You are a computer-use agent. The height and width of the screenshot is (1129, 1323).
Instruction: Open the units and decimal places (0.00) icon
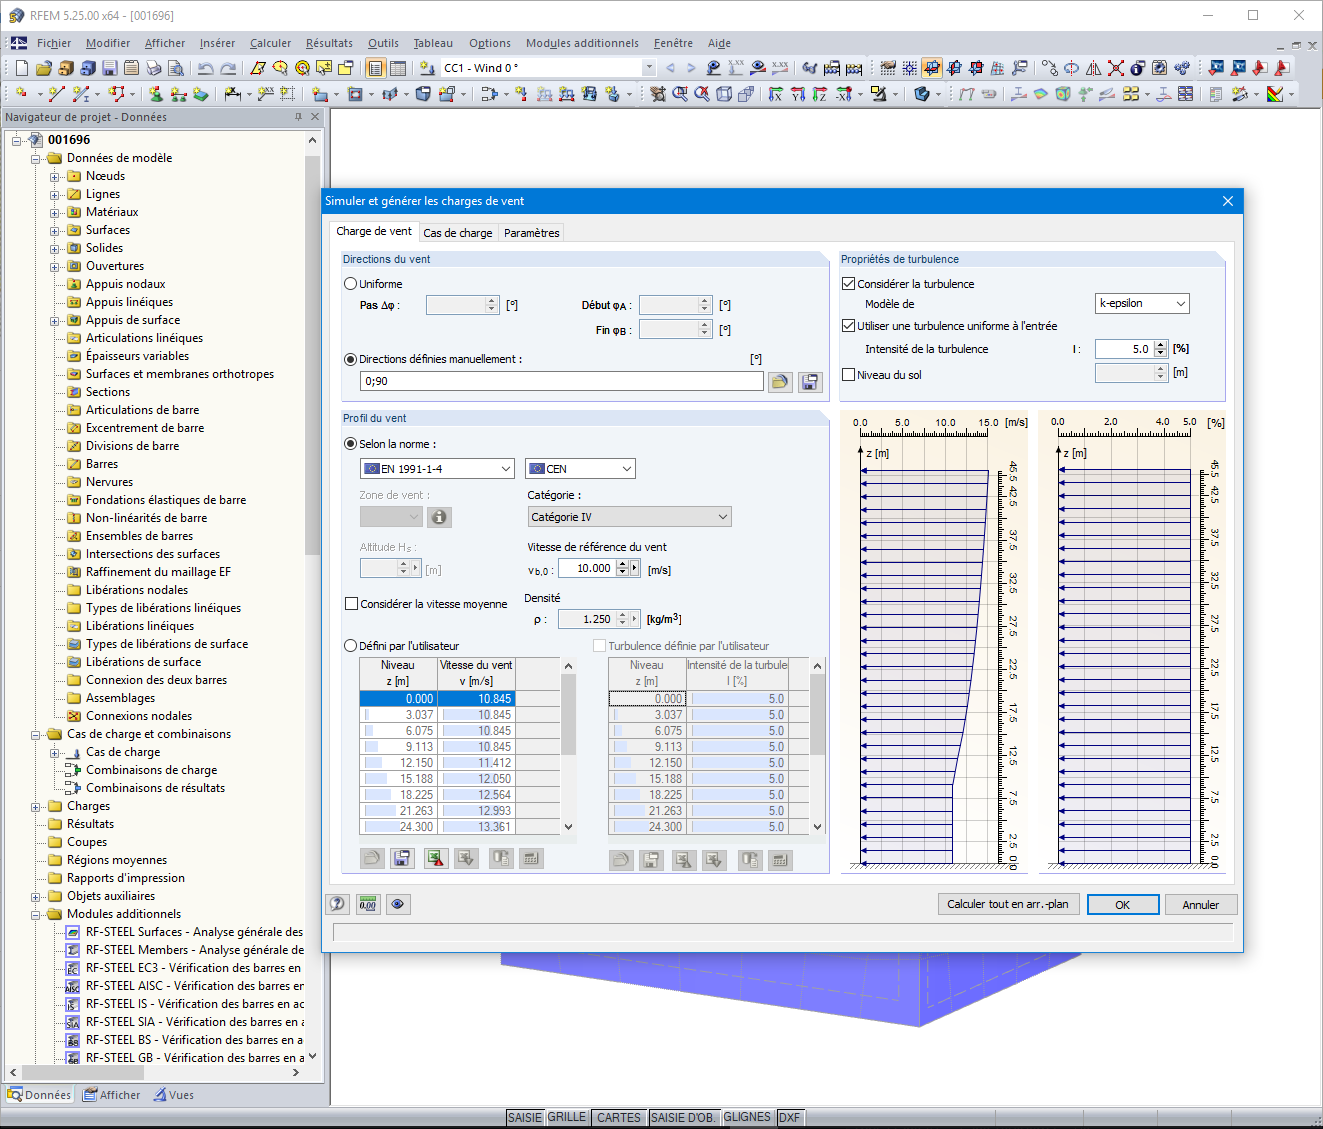click(367, 904)
